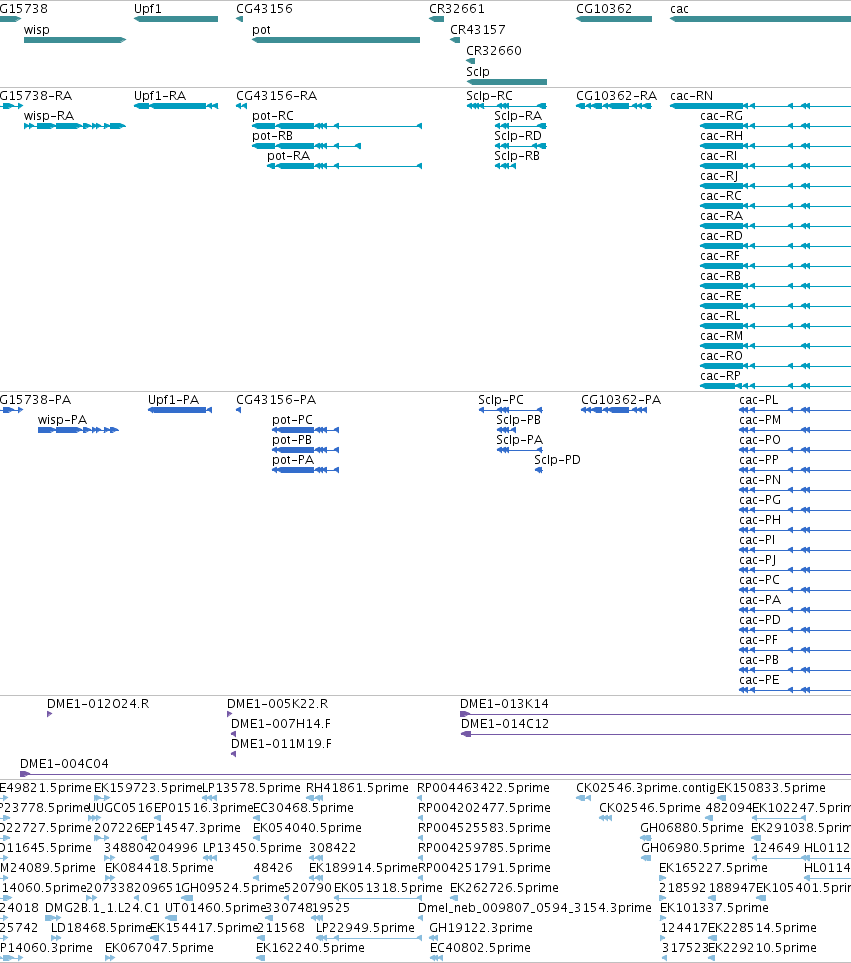Open the EC40802.5prime EST label
The height and width of the screenshot is (963, 851).
click(x=480, y=948)
